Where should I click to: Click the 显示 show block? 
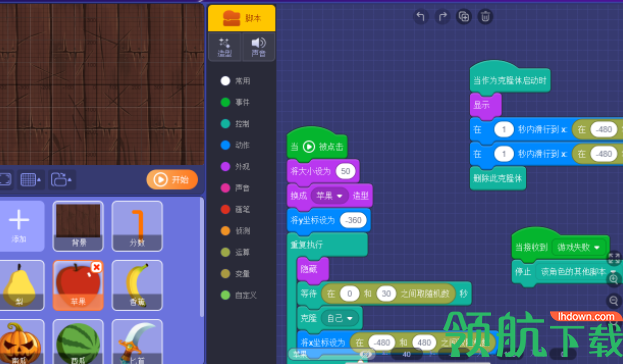(x=486, y=106)
